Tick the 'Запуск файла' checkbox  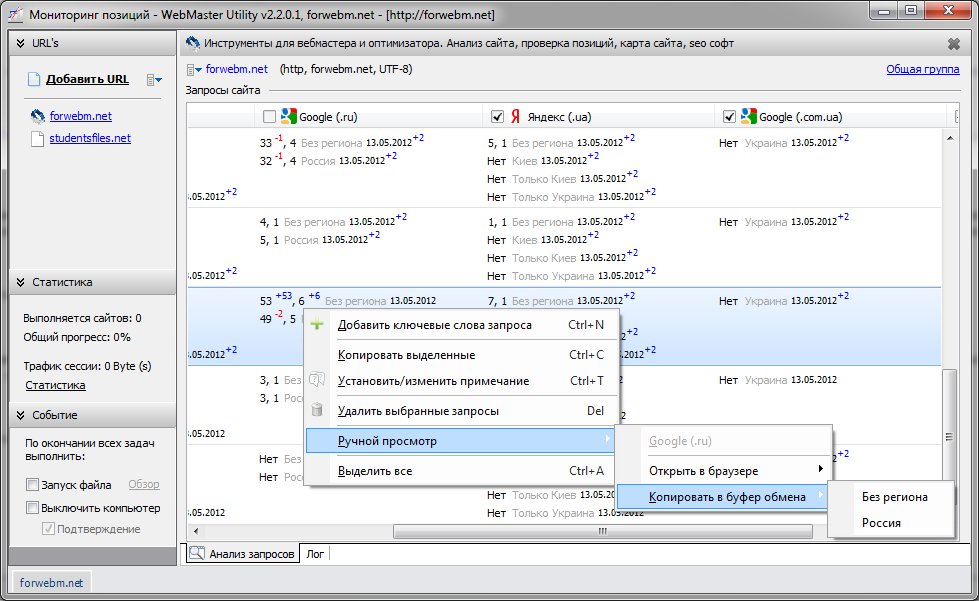[x=32, y=485]
